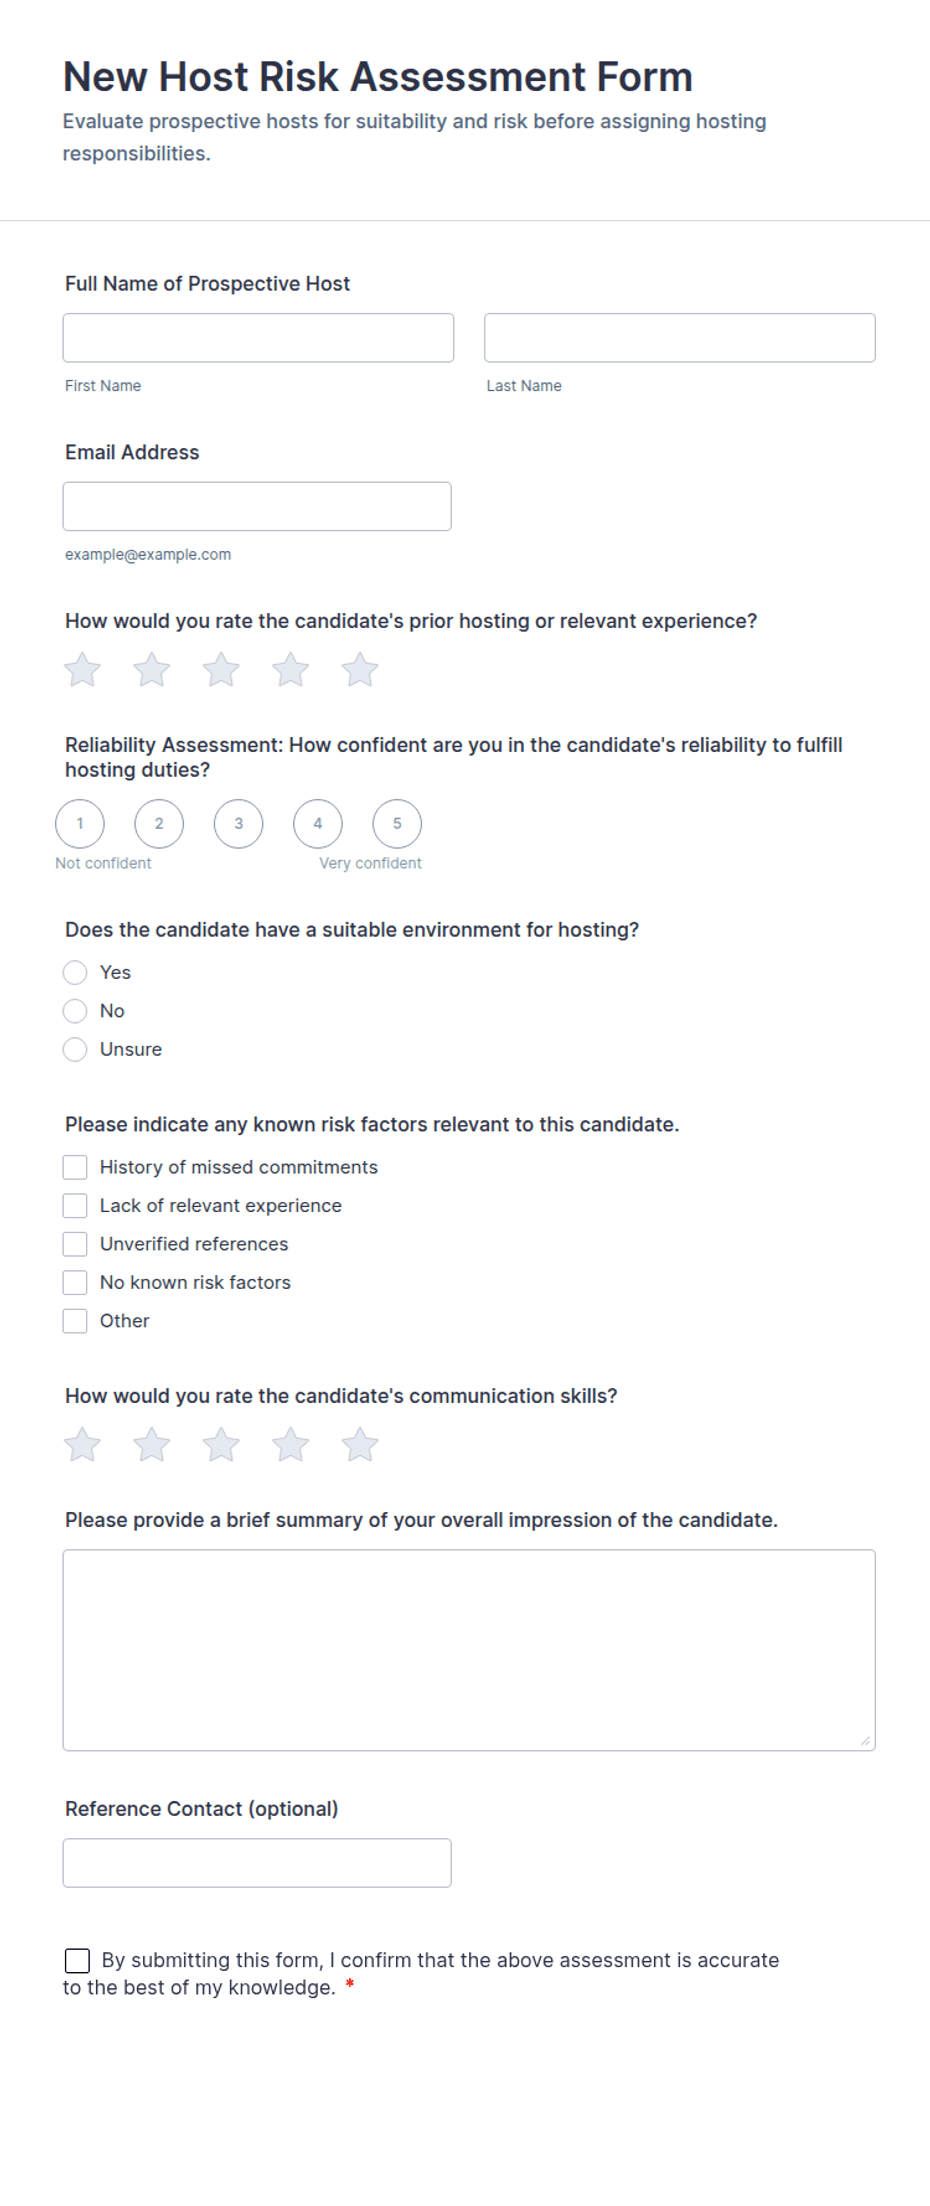Check the accuracy confirmation checkbox
930x2206 pixels.
point(77,1961)
